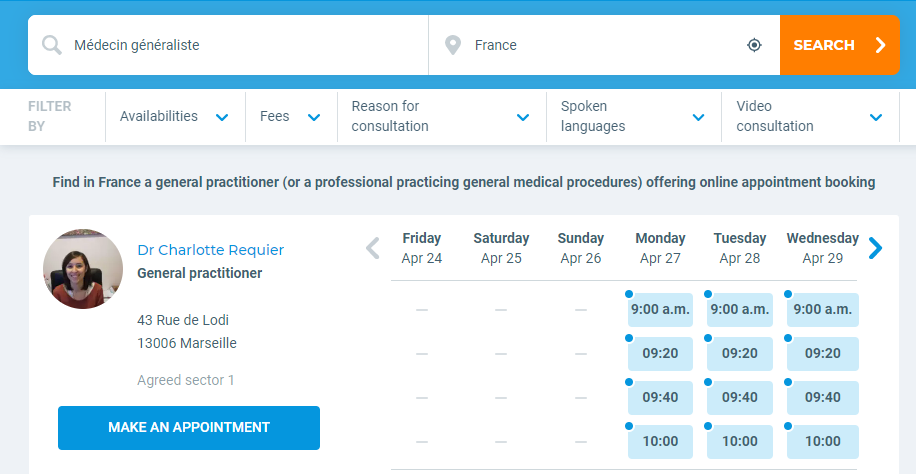The image size is (916, 474).
Task: Click the location pin icon
Action: [x=453, y=45]
